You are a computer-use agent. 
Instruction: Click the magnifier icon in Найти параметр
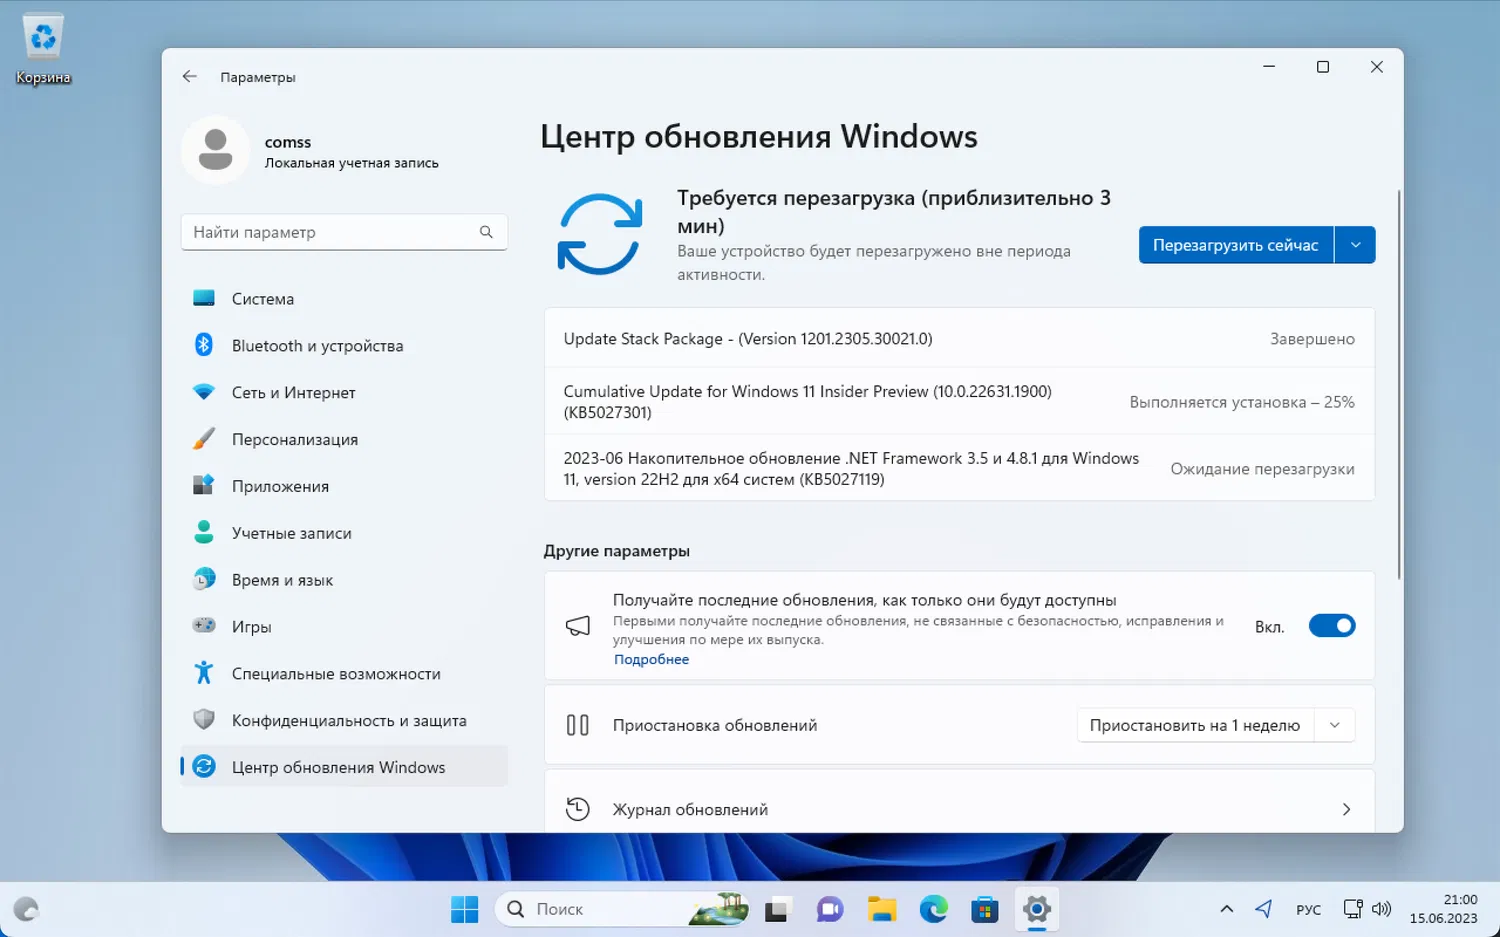pyautogui.click(x=486, y=232)
